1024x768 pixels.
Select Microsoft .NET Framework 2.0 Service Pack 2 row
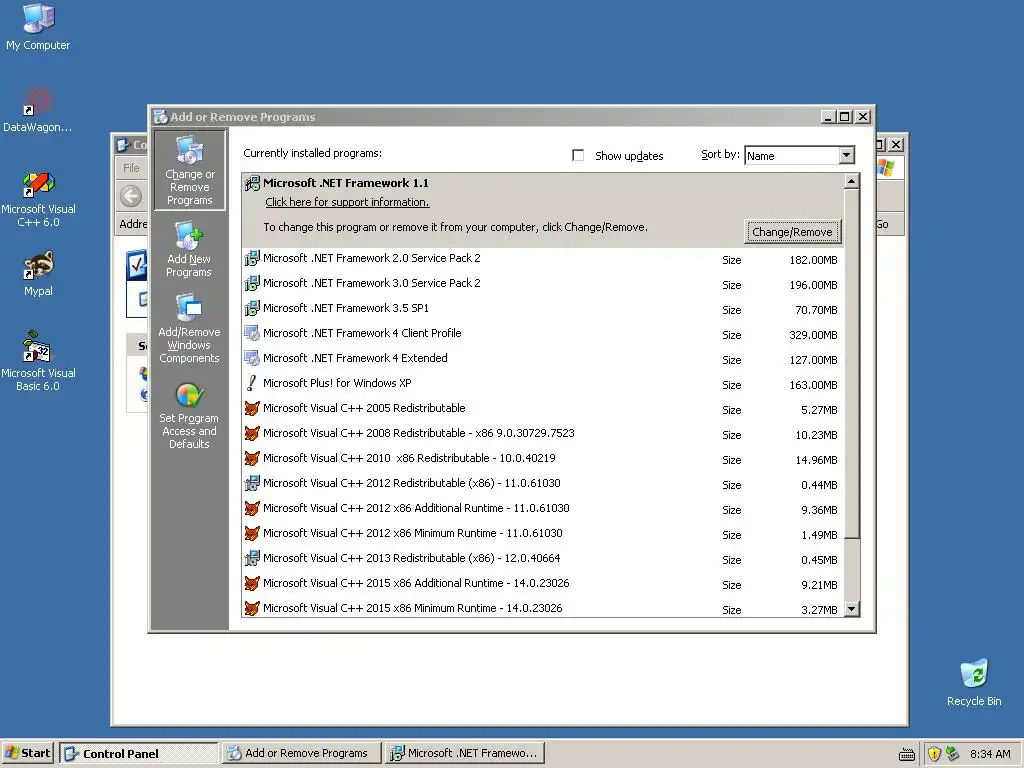(x=543, y=259)
